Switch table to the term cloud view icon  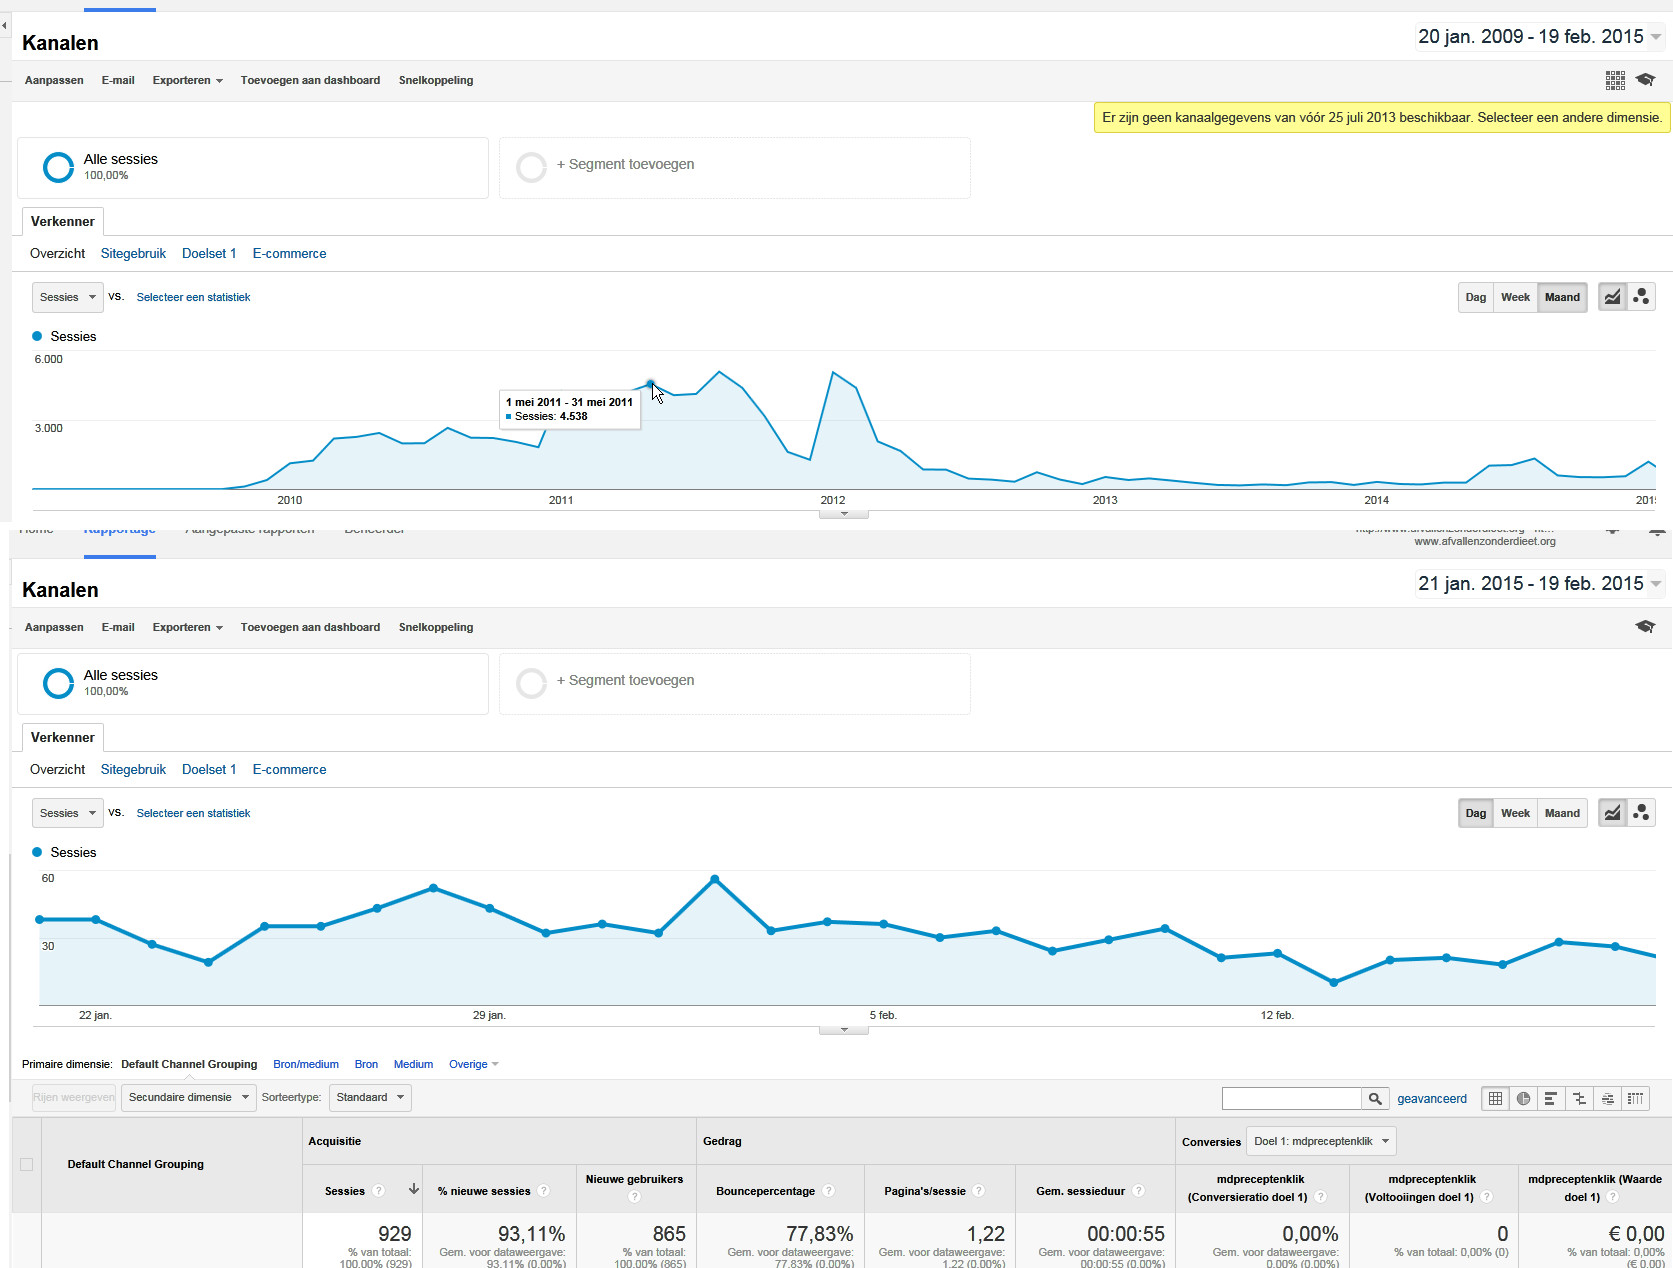[1607, 1098]
